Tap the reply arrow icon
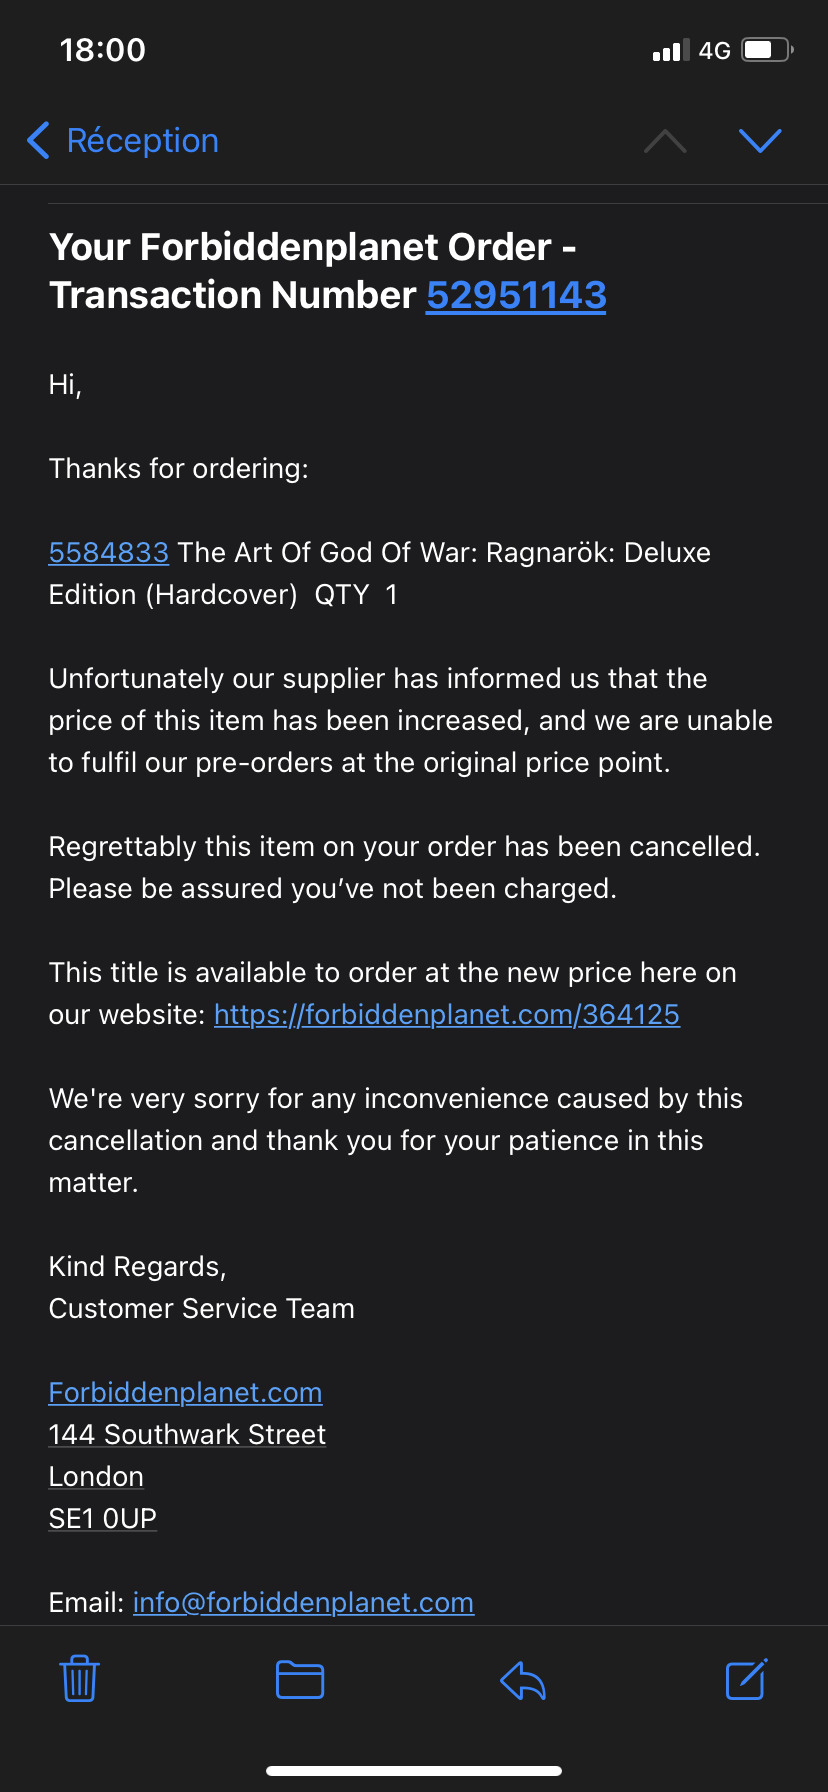828x1792 pixels. point(522,1679)
